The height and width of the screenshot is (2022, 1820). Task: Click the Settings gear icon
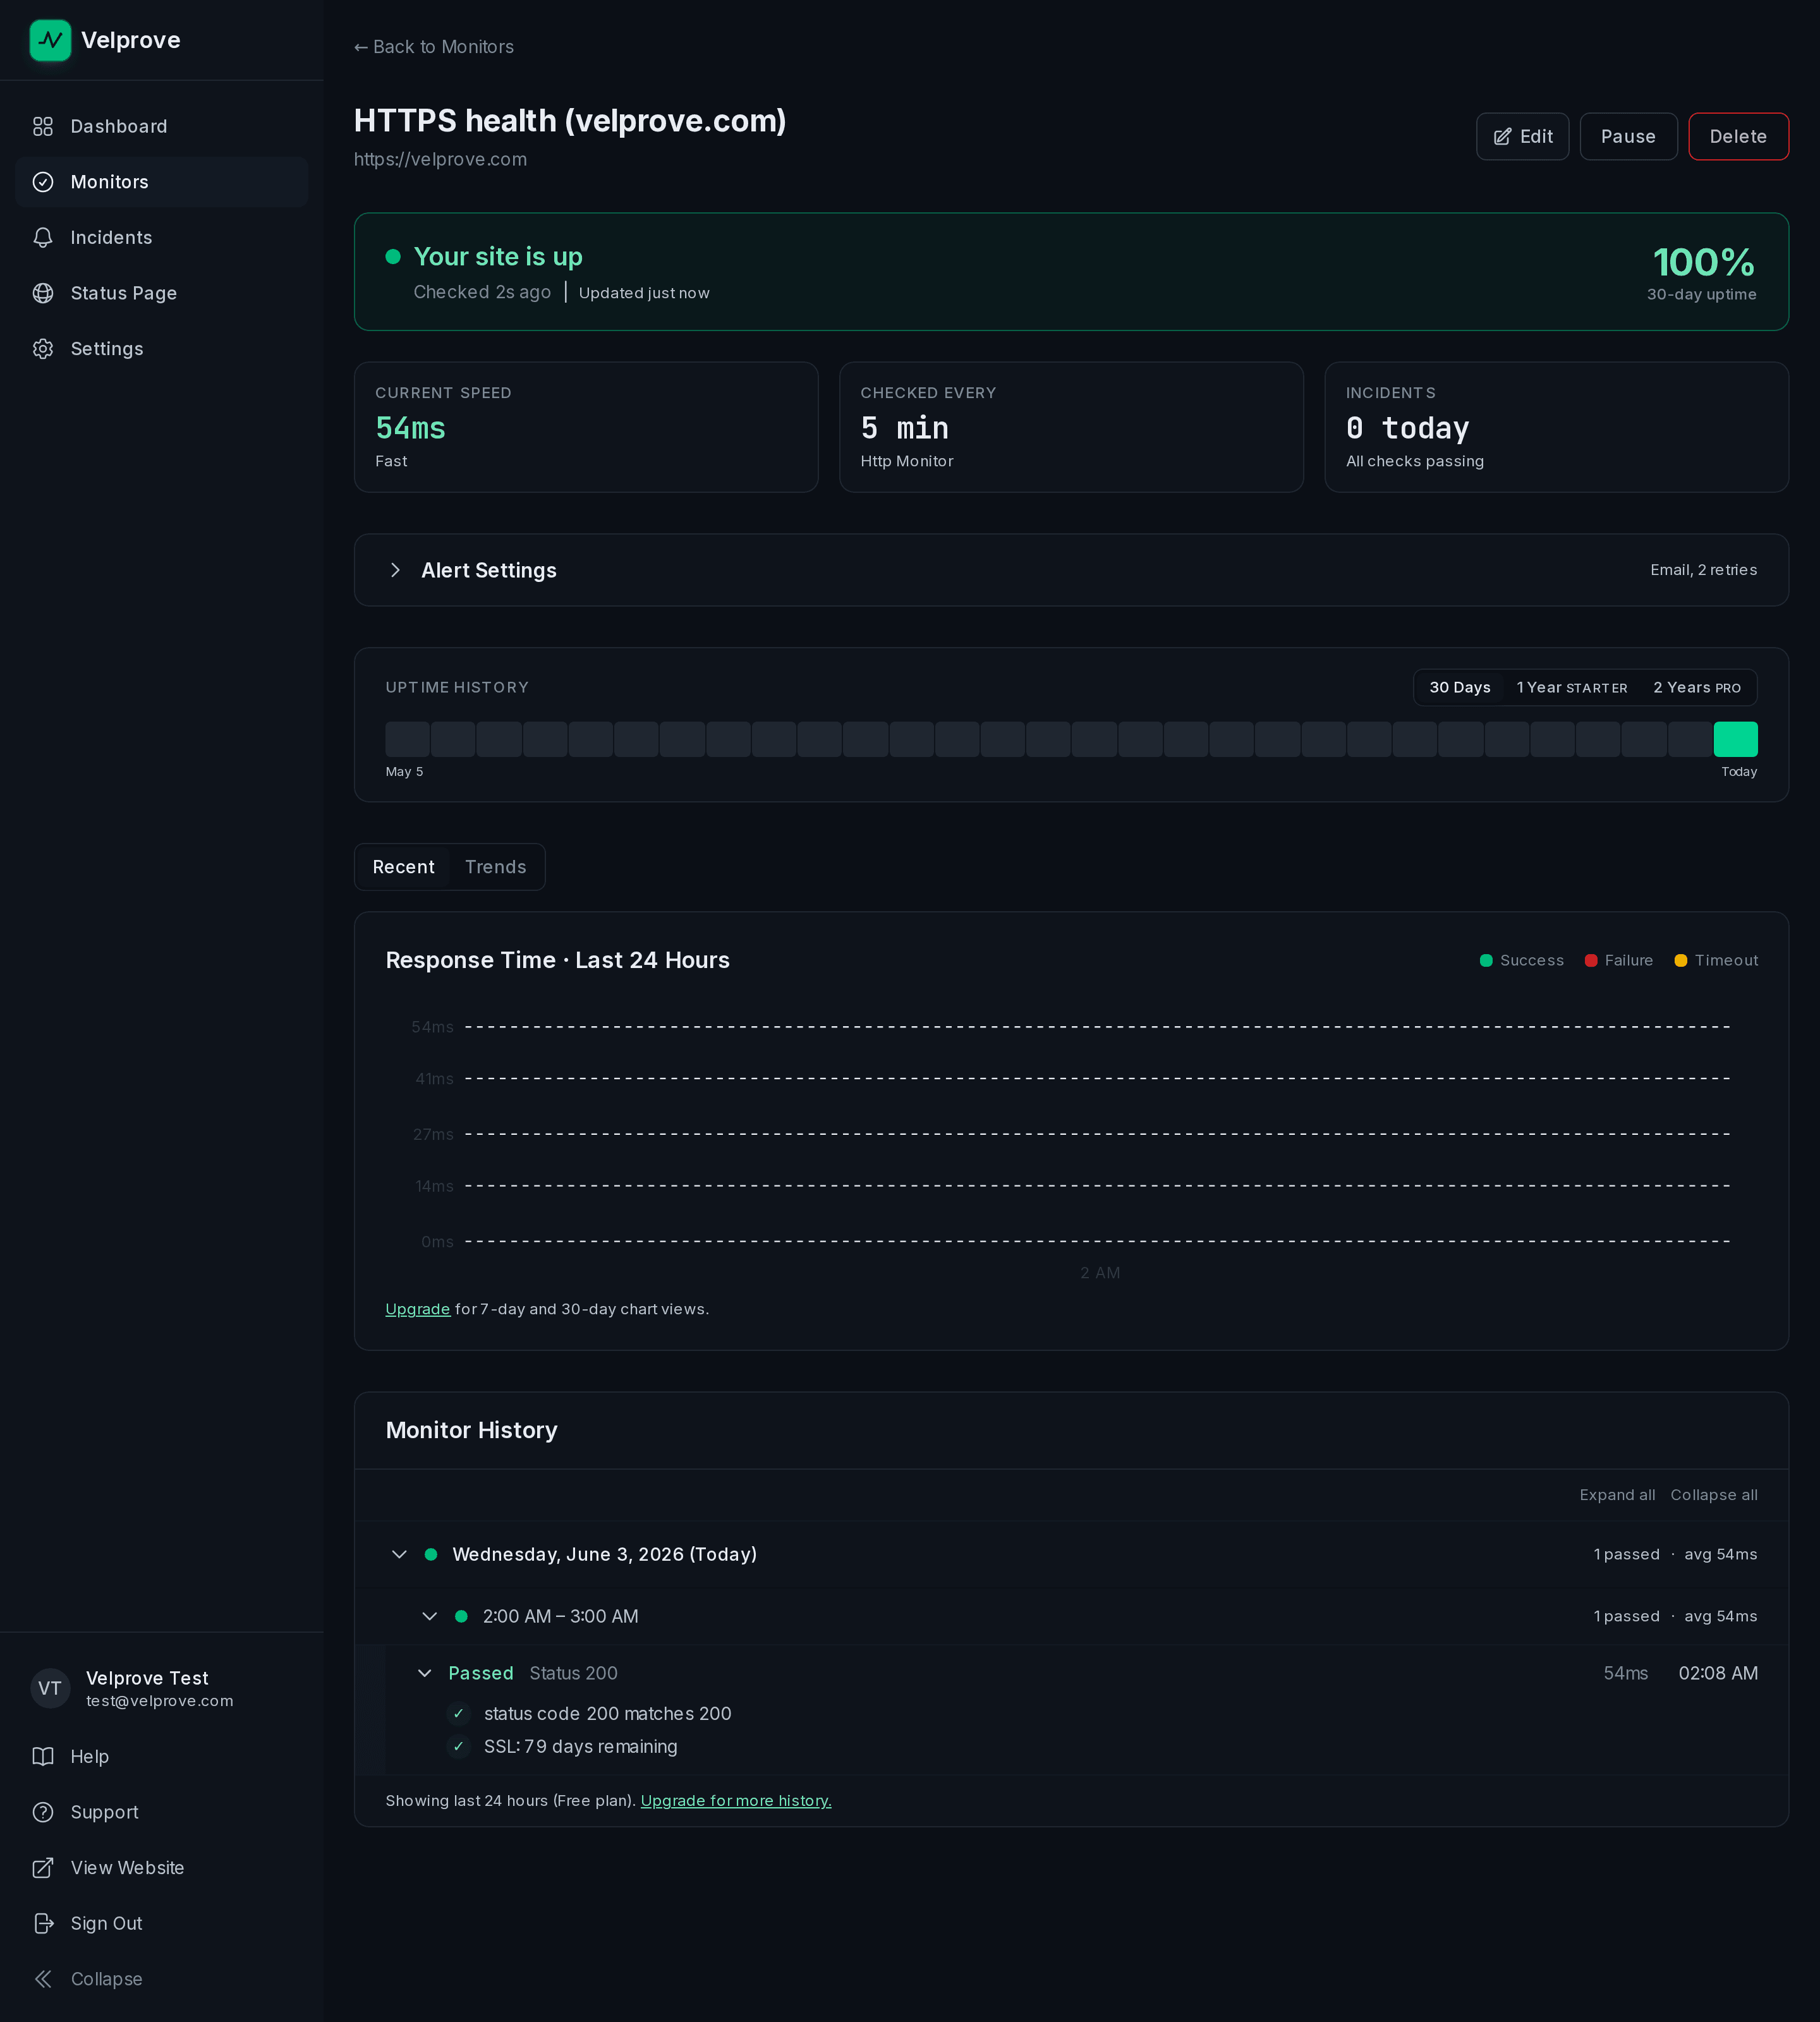[43, 349]
